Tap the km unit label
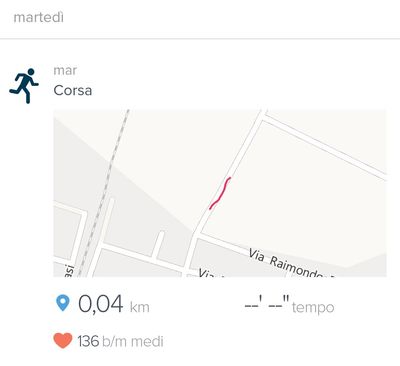 coord(139,307)
